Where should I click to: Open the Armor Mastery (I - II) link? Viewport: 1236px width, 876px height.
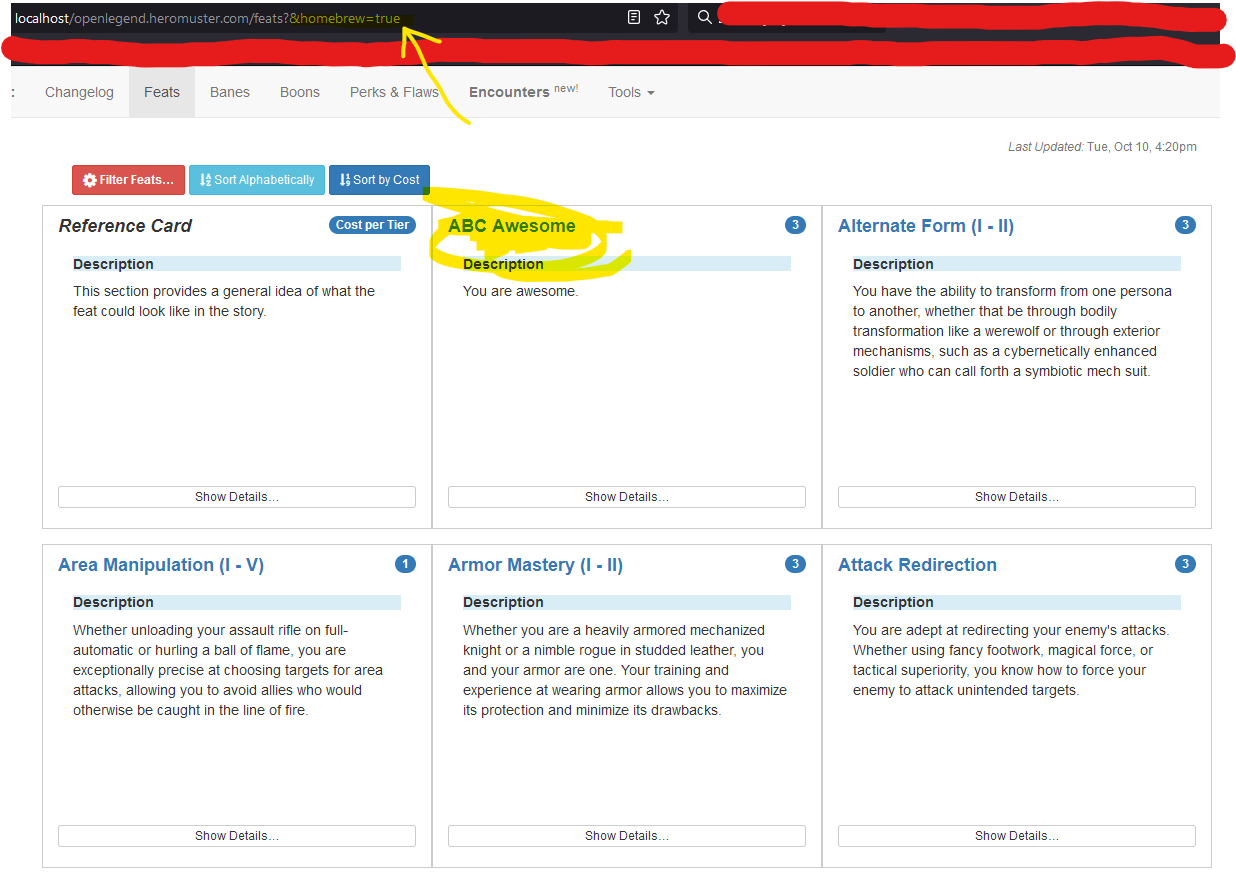535,565
